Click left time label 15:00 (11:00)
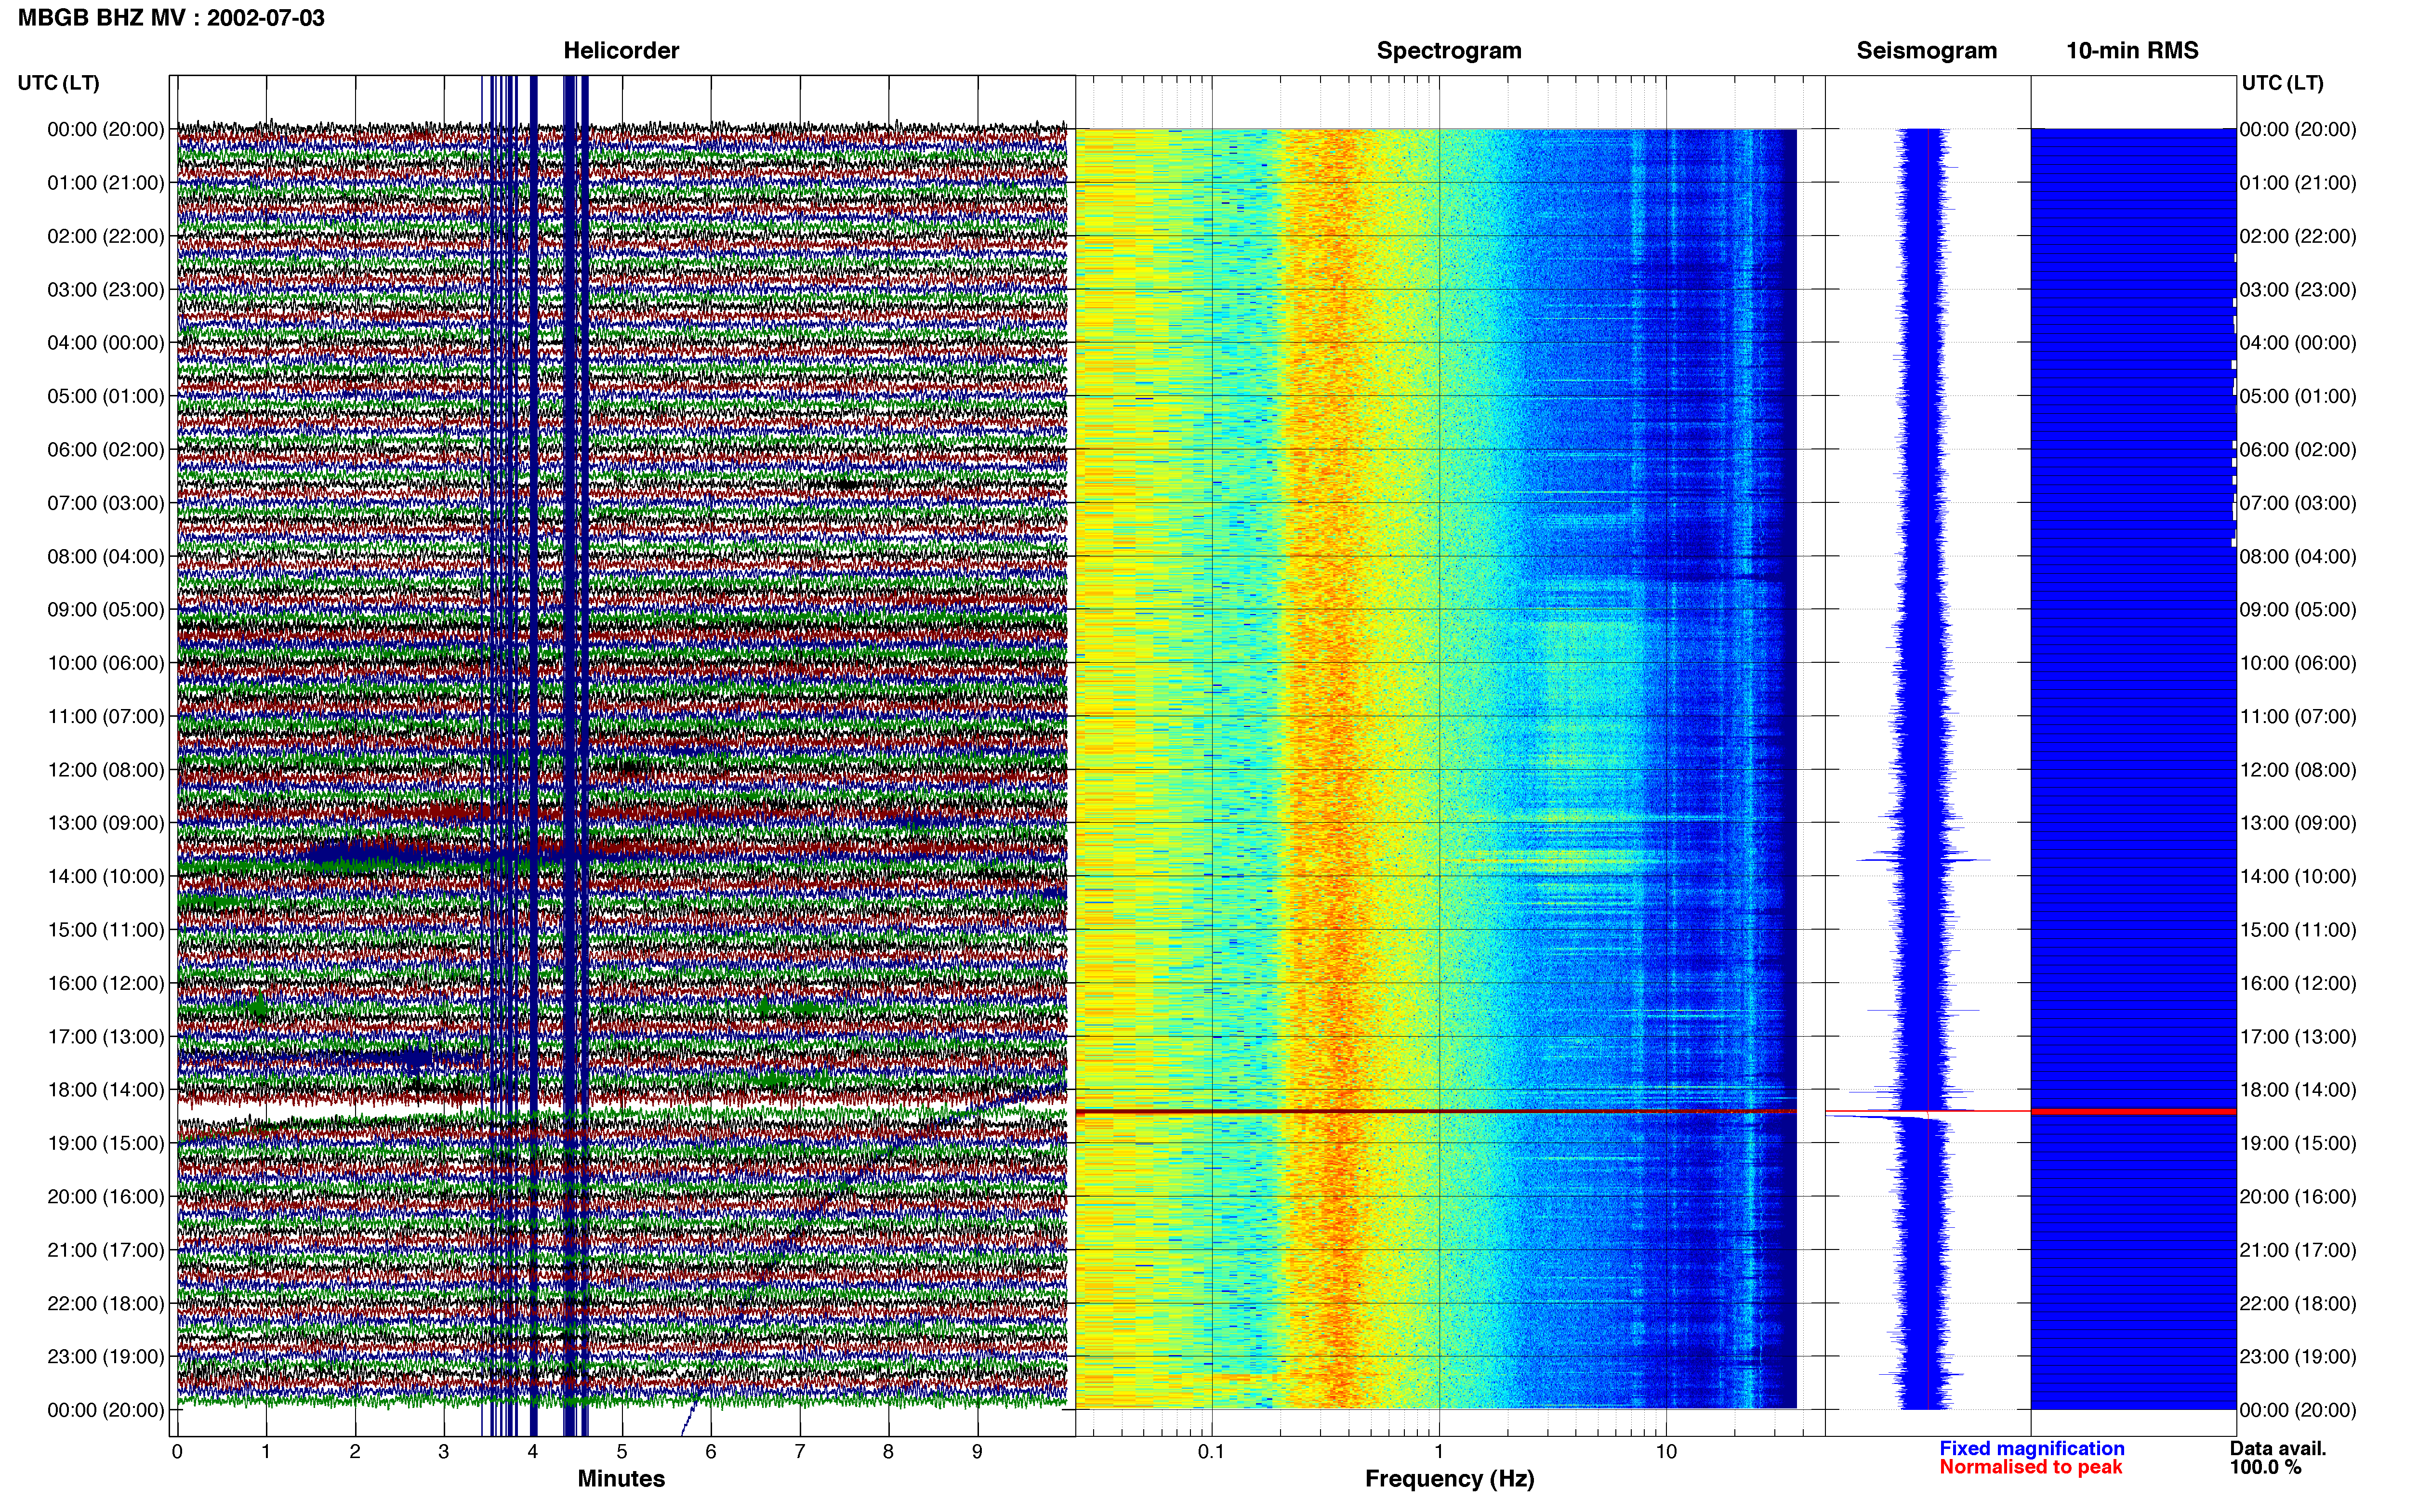Screen dimensions: 2418x1512 tap(106, 930)
